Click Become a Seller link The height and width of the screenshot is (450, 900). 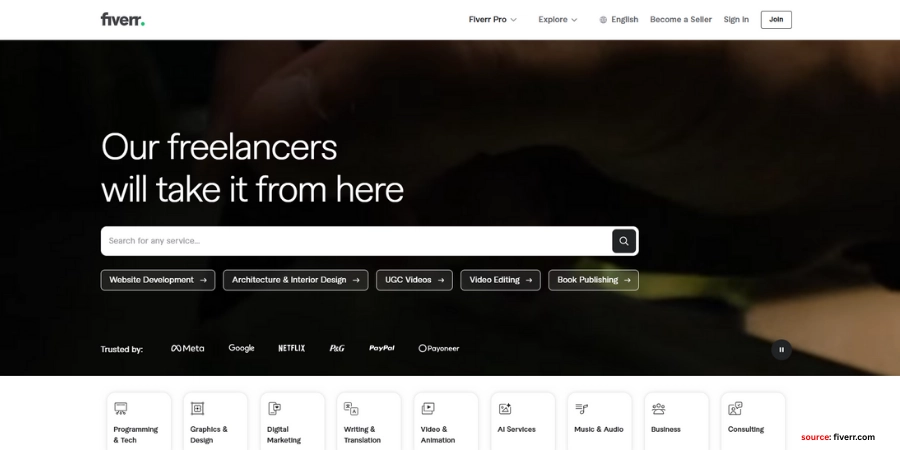681,20
